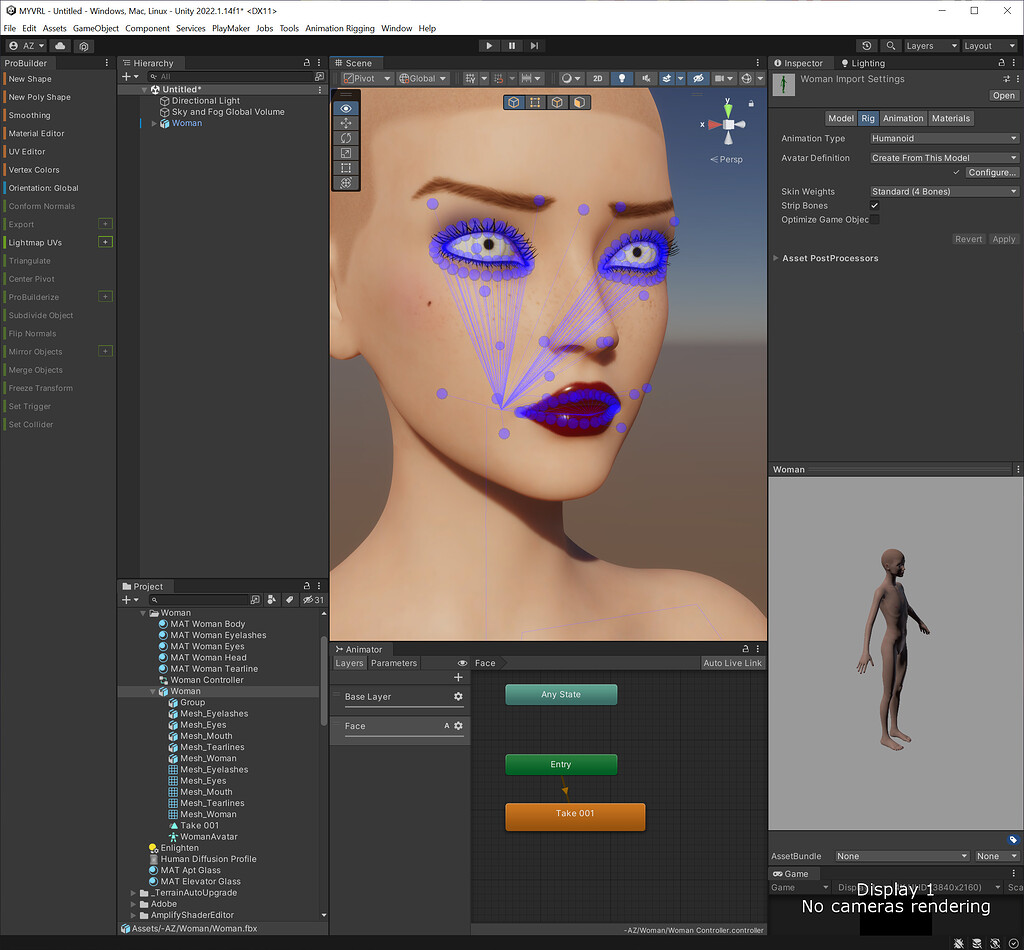This screenshot has width=1024, height=950.
Task: Enable the Optimize Game Object checkbox
Action: pyautogui.click(x=874, y=219)
